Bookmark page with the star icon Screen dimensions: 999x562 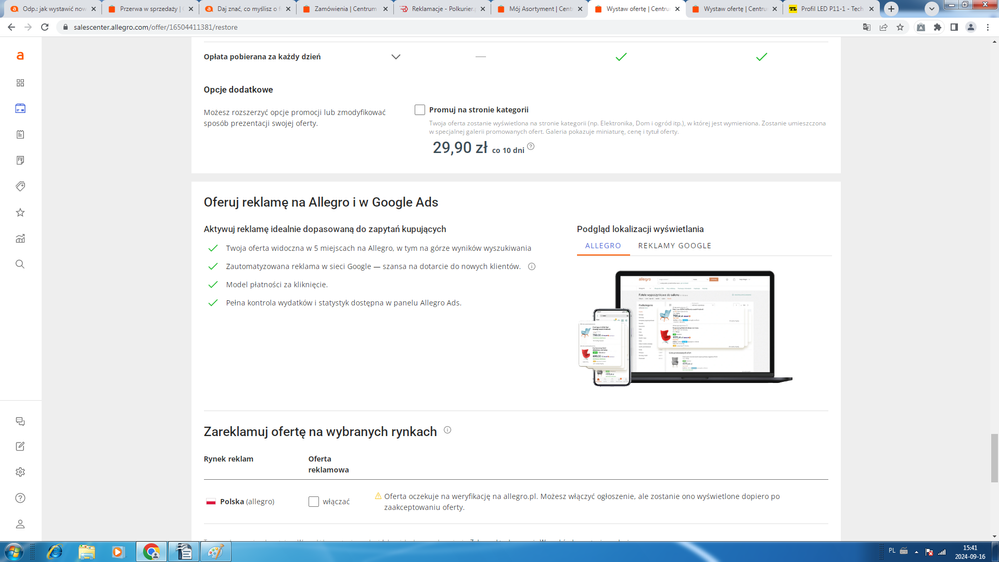click(900, 27)
